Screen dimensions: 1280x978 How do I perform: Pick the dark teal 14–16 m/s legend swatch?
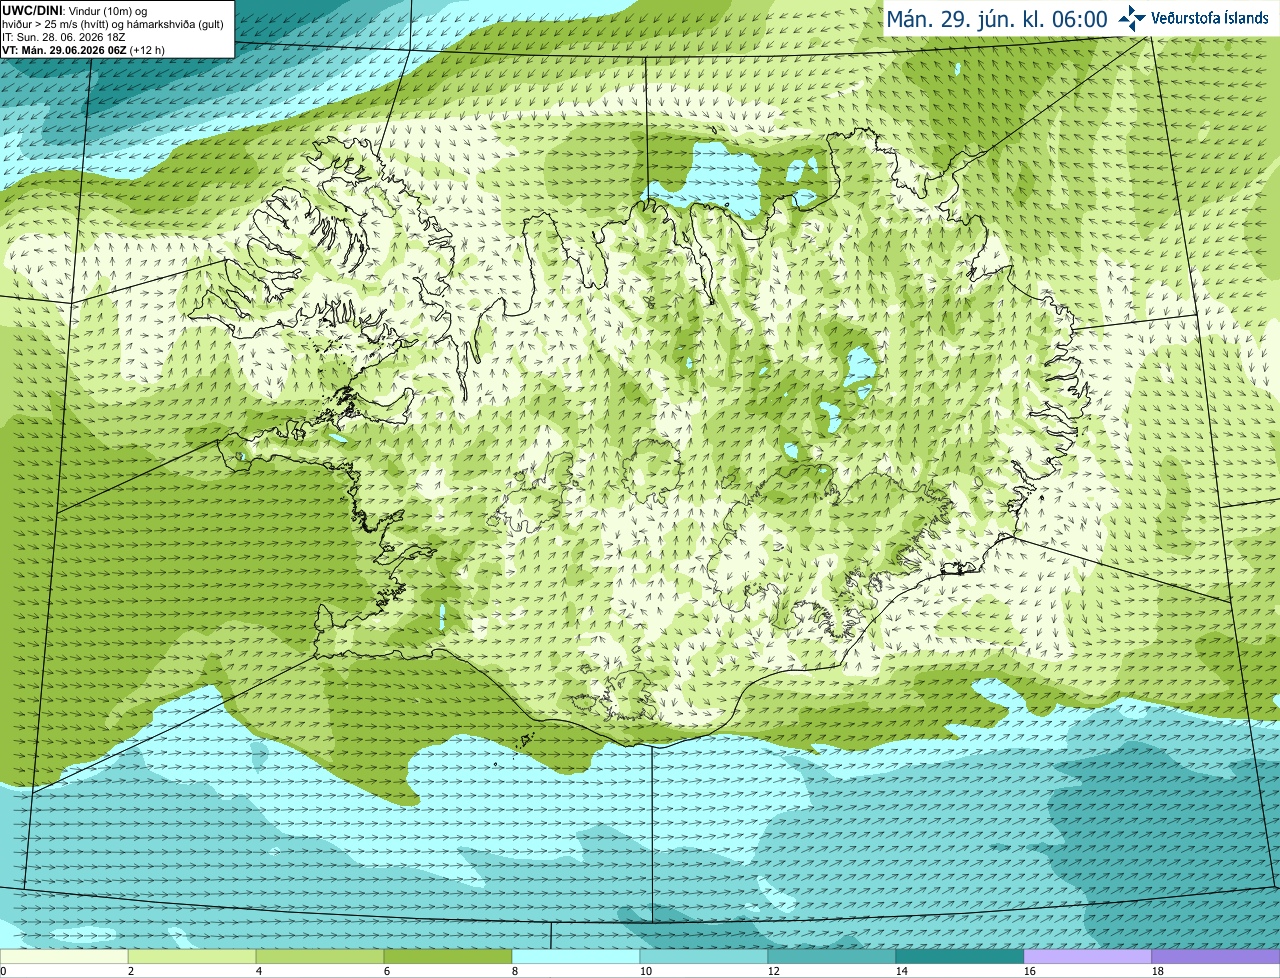point(960,956)
